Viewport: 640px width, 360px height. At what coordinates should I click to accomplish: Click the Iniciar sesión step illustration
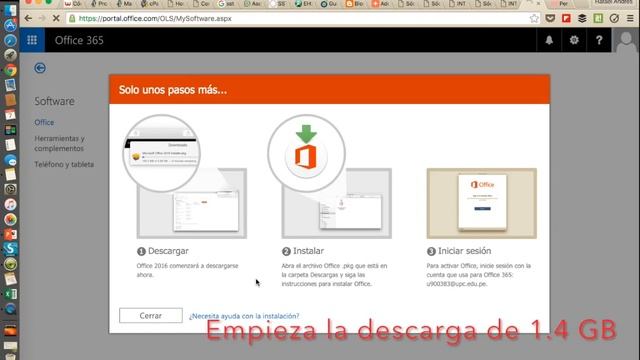click(482, 203)
